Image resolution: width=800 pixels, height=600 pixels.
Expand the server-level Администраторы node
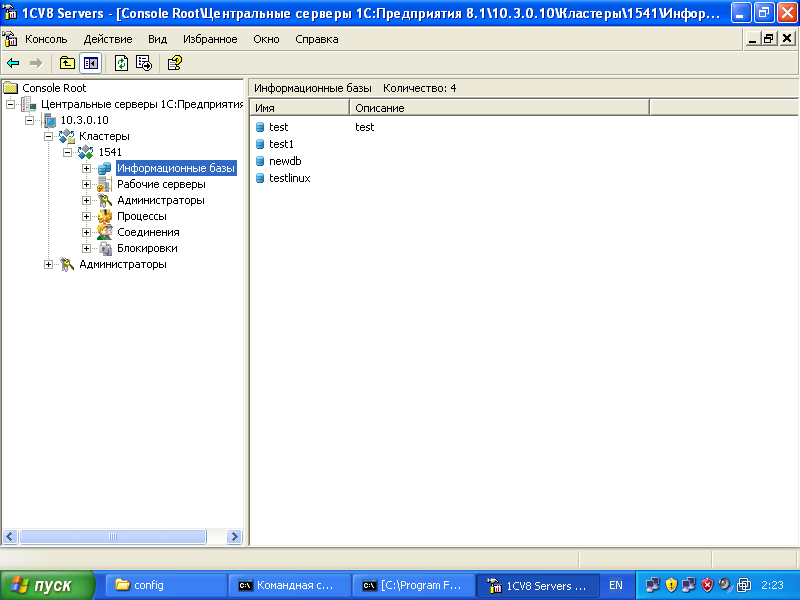[x=48, y=264]
